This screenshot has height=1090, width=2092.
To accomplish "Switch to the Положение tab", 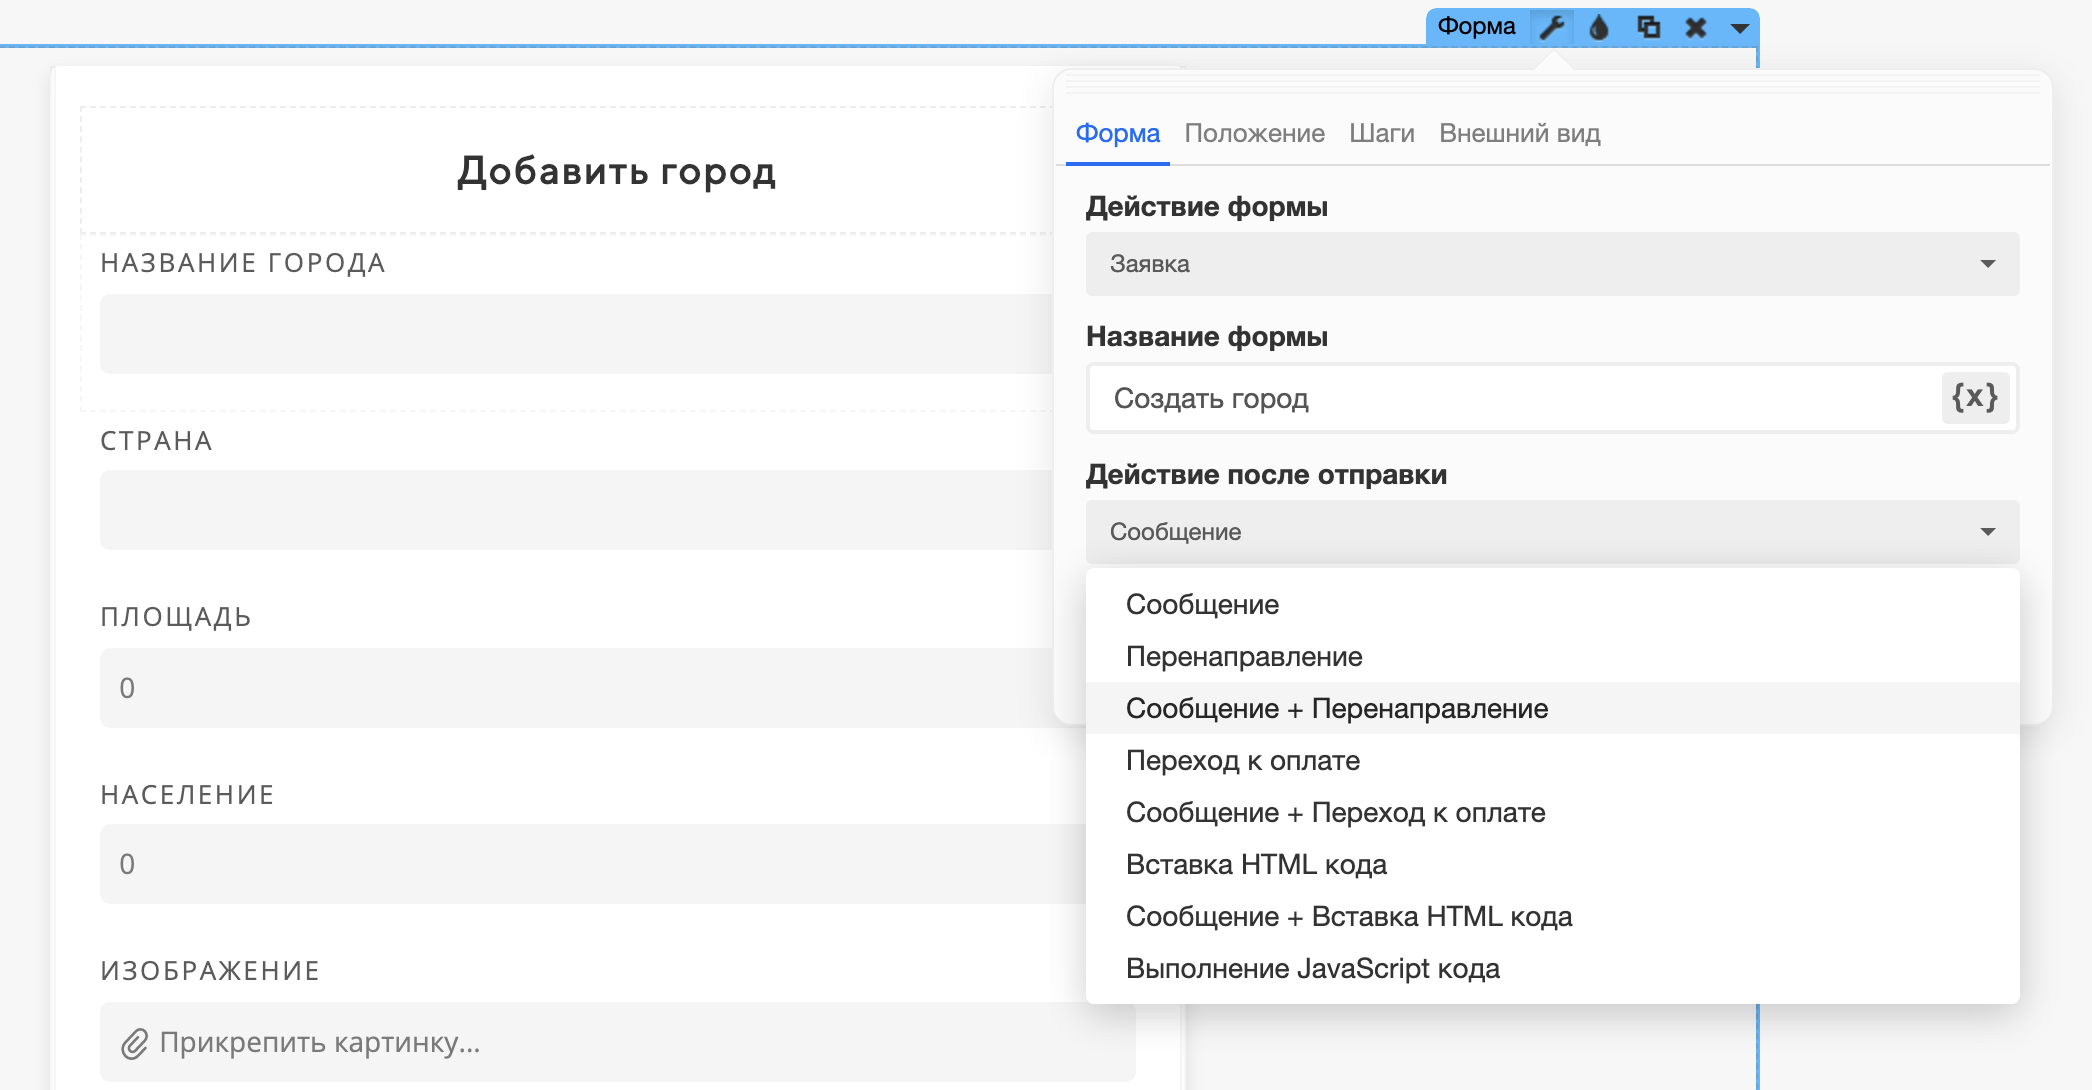I will tap(1255, 133).
